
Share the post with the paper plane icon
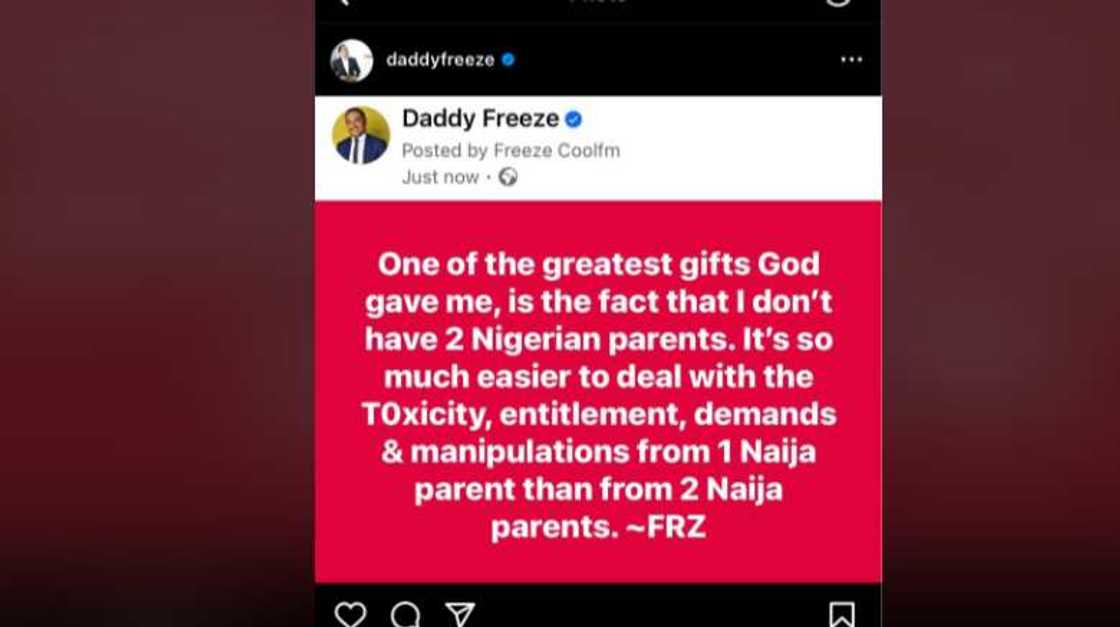[x=459, y=614]
